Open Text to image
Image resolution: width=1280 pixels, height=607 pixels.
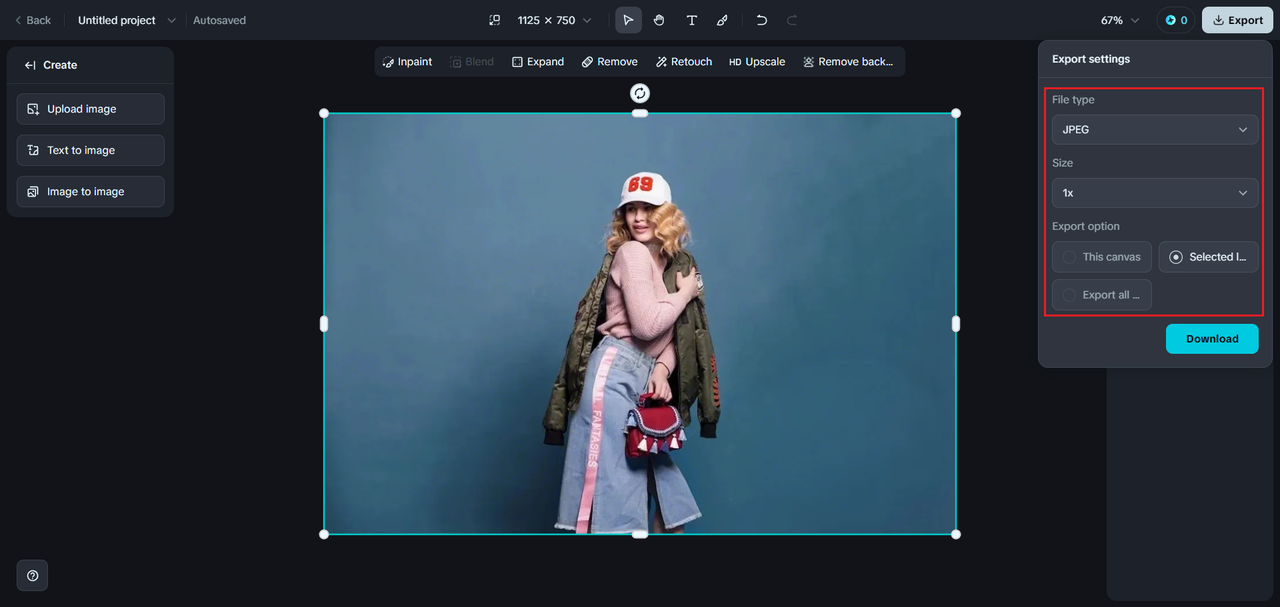tap(90, 150)
